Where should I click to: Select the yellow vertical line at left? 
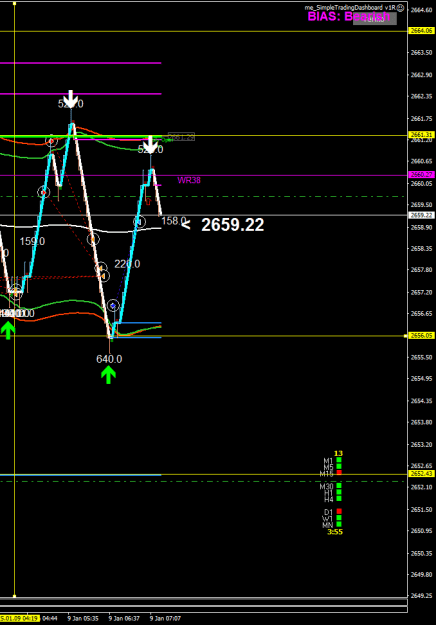(14, 299)
